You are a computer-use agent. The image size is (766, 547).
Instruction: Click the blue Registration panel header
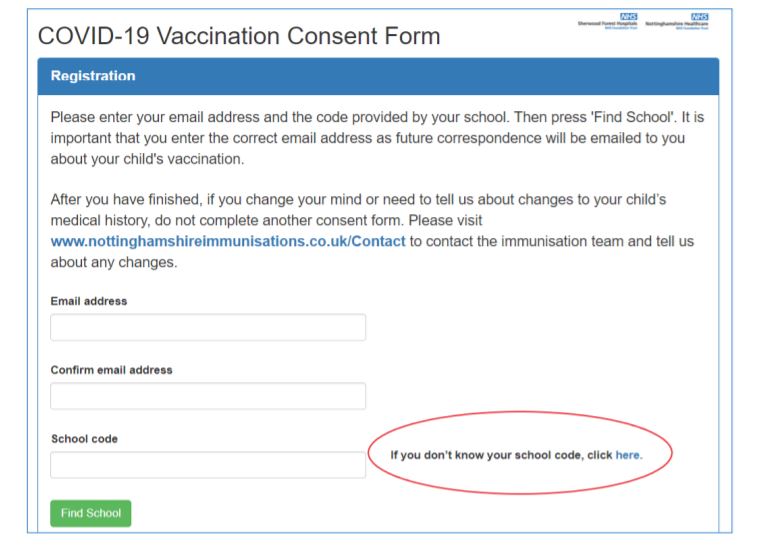point(378,76)
